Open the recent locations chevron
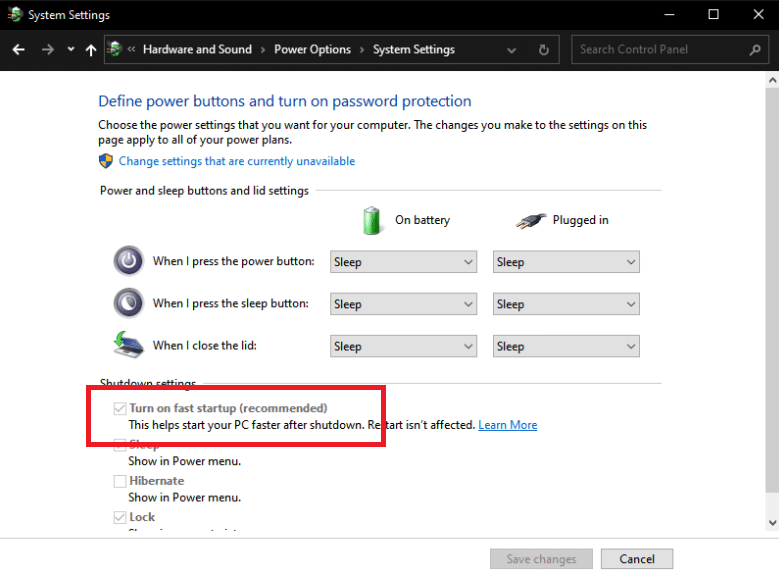This screenshot has height=579, width=779. (x=70, y=49)
